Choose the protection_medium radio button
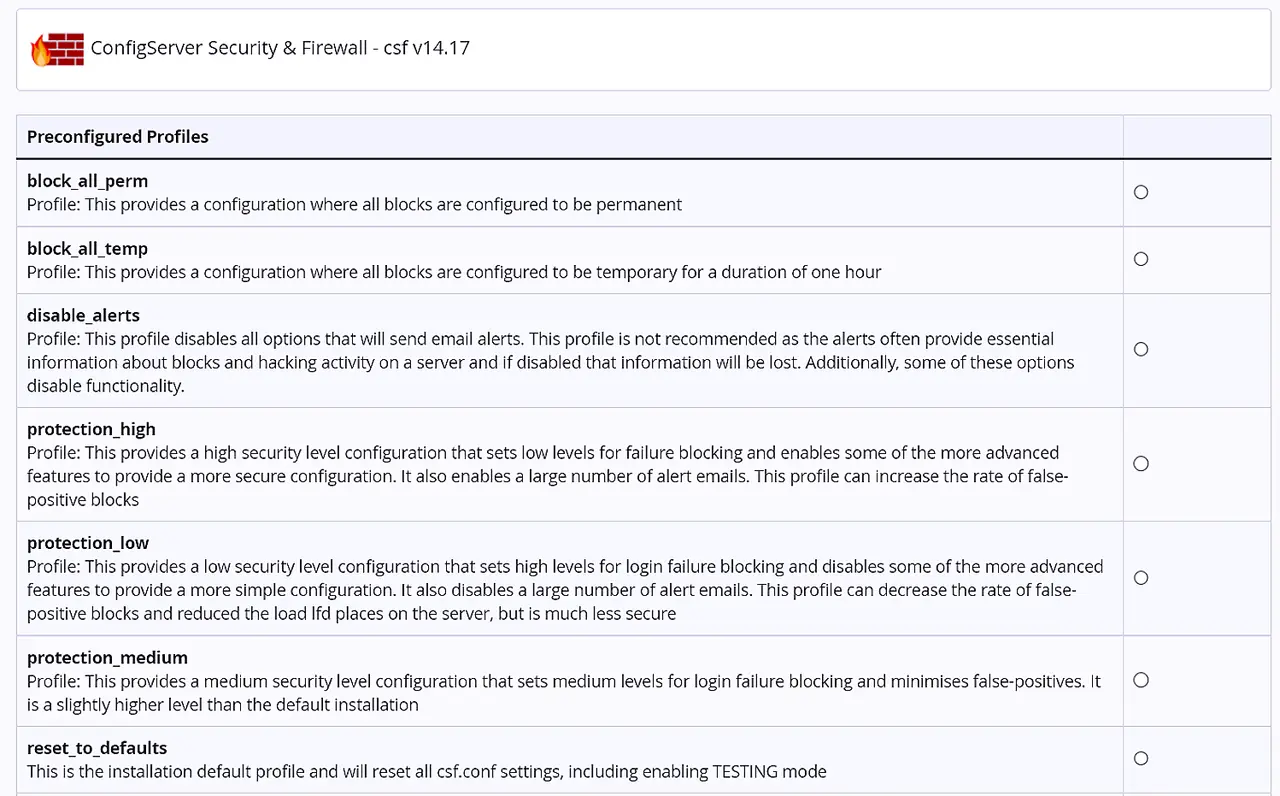Screen dimensions: 1280x796 (1141, 681)
